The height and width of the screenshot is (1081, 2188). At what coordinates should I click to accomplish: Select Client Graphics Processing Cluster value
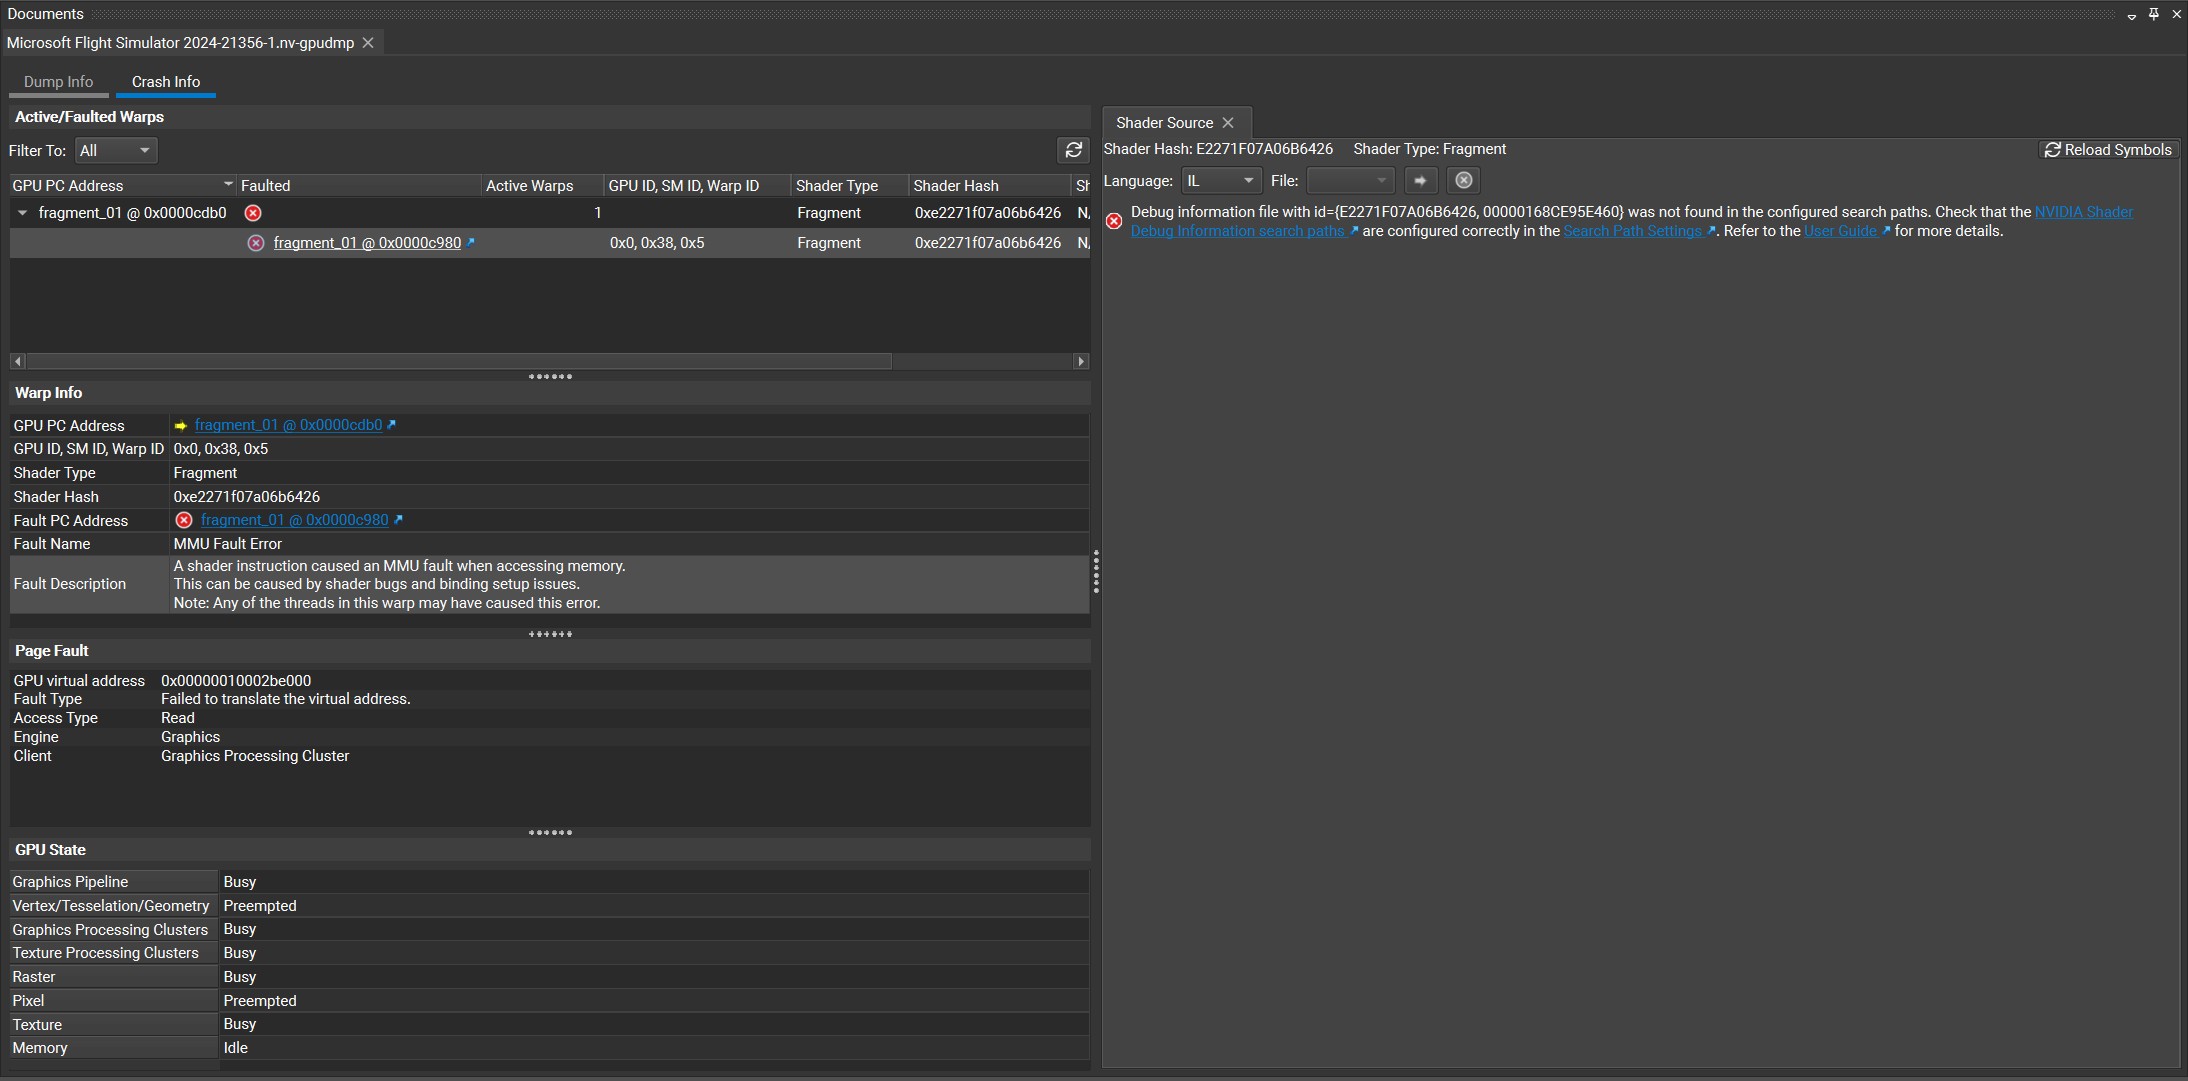click(x=255, y=756)
